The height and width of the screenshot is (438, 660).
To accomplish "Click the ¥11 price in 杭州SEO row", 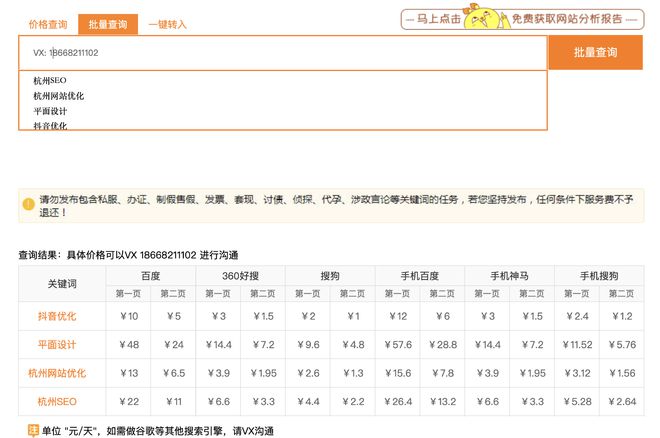I will click(x=173, y=402).
